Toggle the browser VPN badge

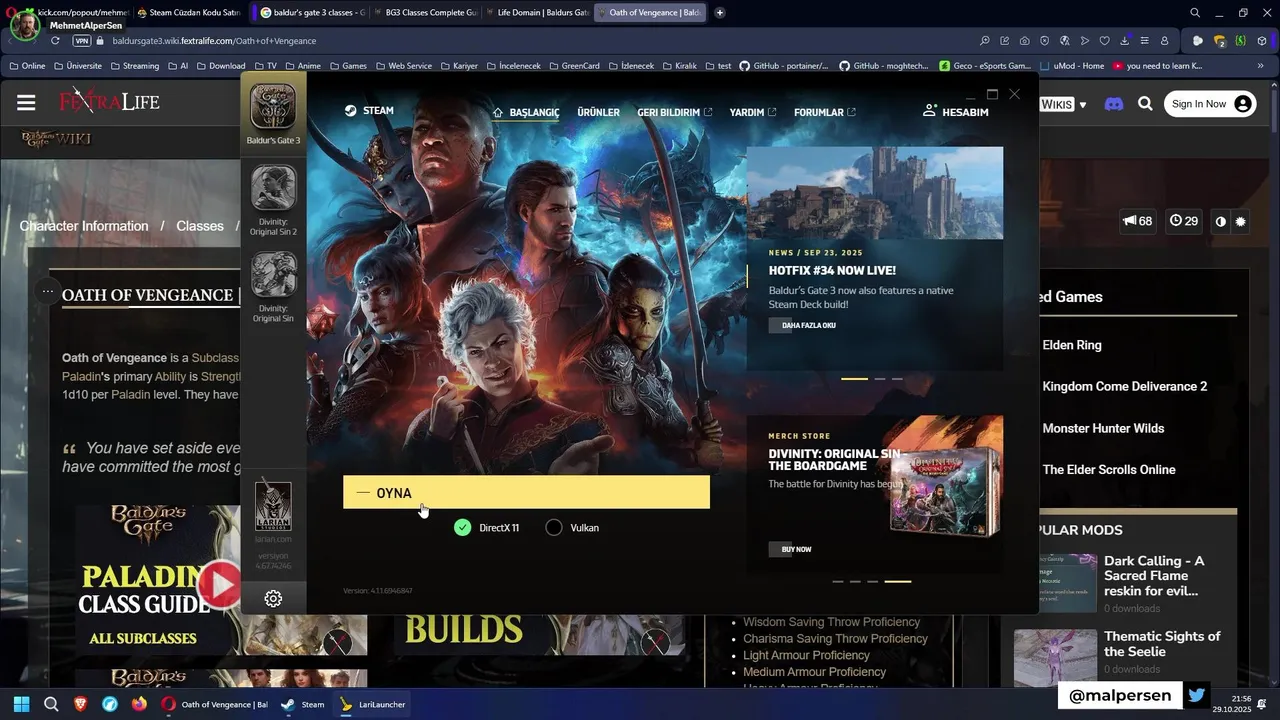pos(82,41)
